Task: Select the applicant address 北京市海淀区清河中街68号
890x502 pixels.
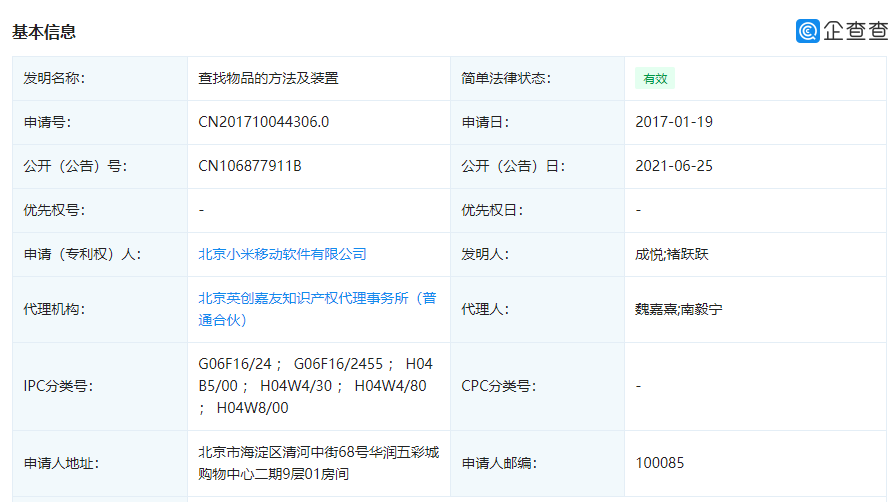Action: (318, 463)
